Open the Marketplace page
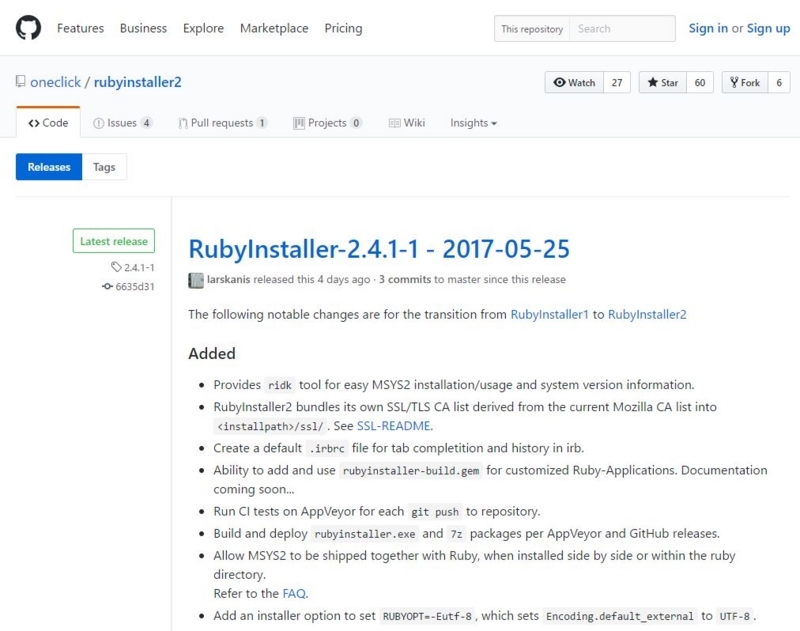Viewport: 800px width, 631px height. click(274, 28)
